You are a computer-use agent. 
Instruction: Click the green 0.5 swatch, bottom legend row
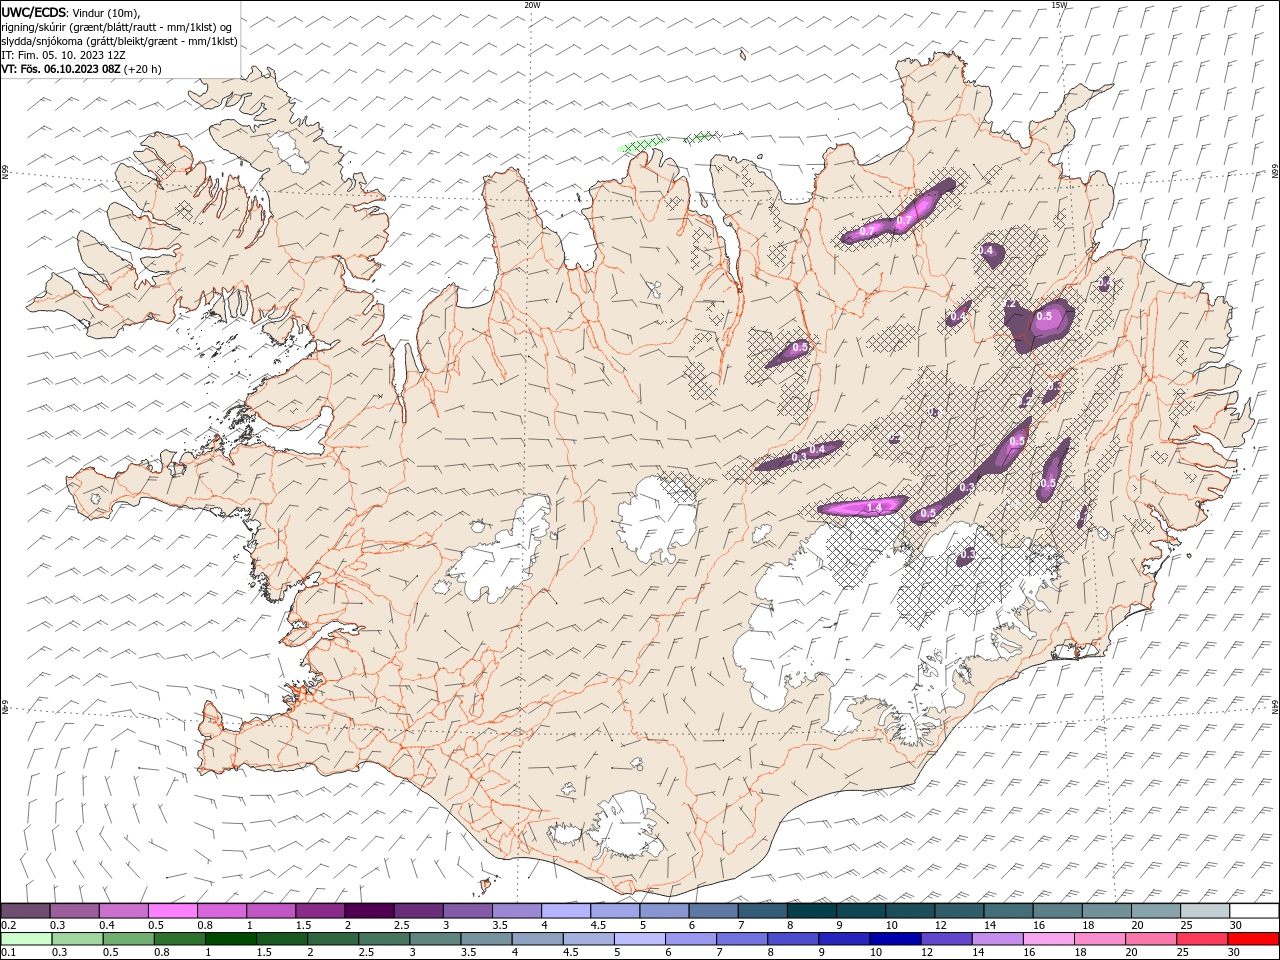128,939
